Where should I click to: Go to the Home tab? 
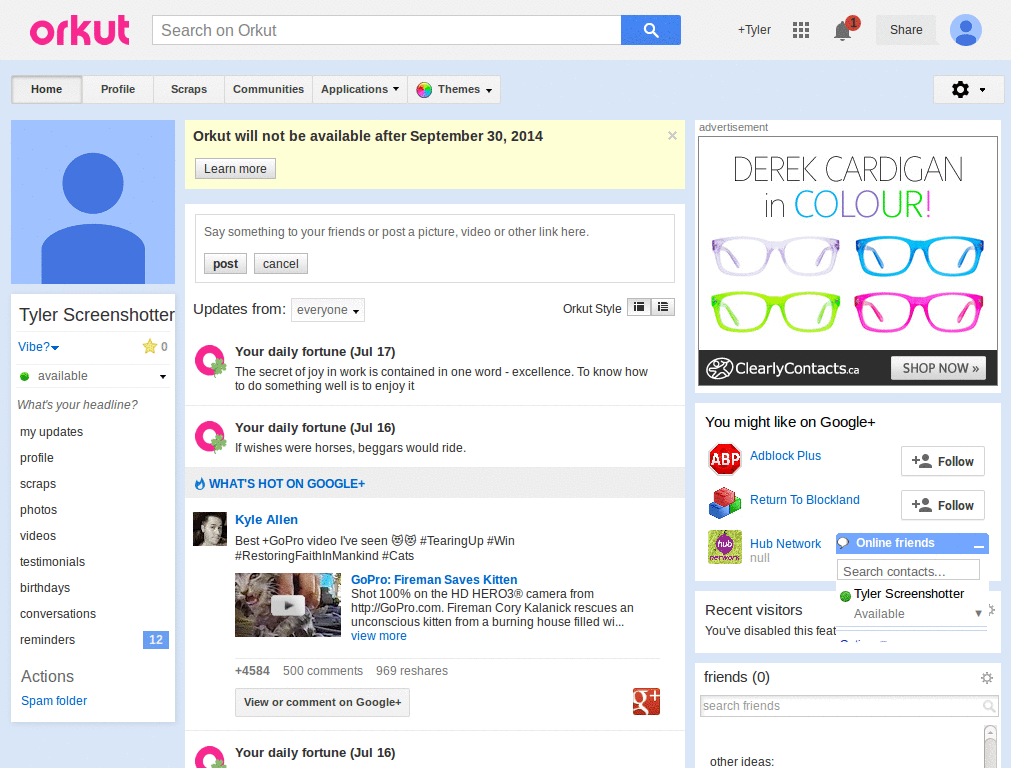pos(46,89)
